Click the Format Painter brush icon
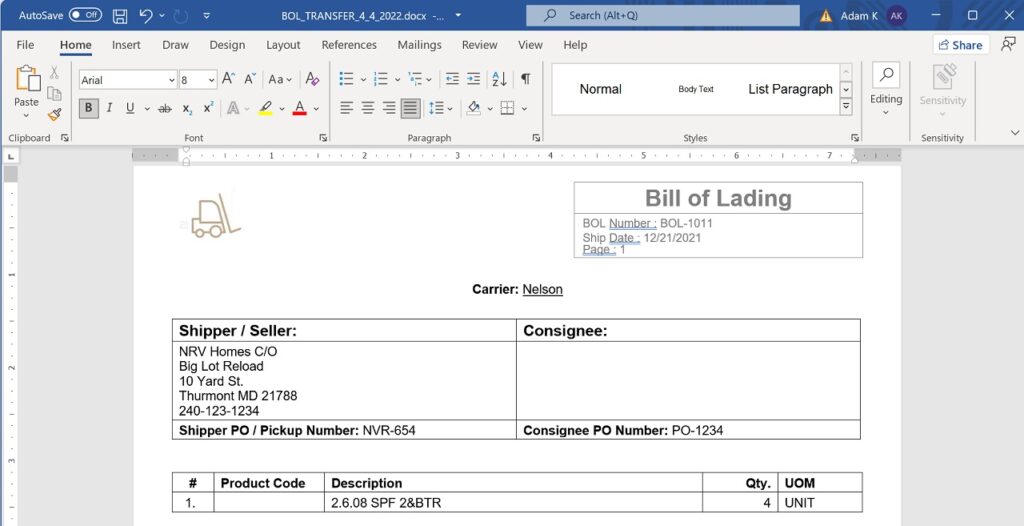 [x=55, y=114]
